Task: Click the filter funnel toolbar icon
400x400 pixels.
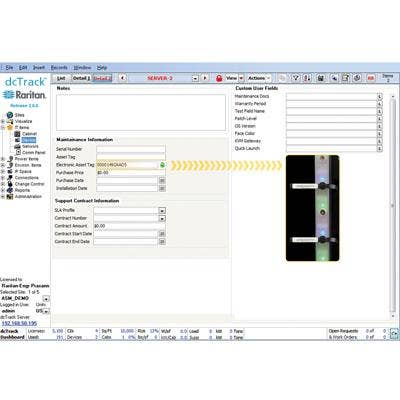Action: tap(296, 78)
